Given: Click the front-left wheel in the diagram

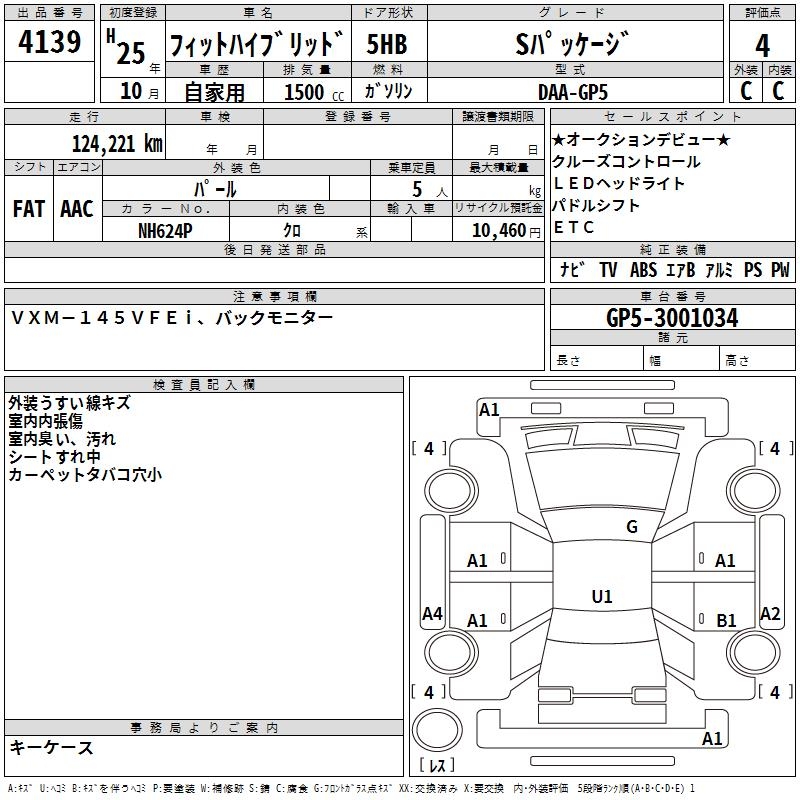Looking at the screenshot, I should 451,491.
